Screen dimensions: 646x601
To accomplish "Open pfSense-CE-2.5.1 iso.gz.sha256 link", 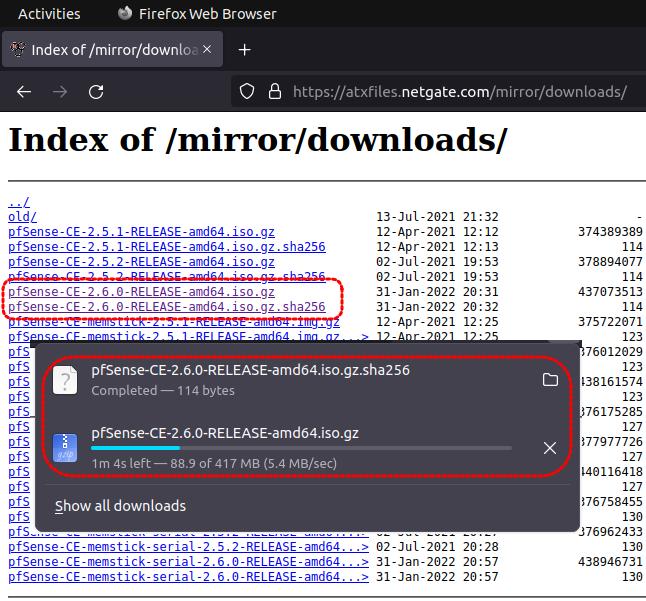I will (167, 247).
